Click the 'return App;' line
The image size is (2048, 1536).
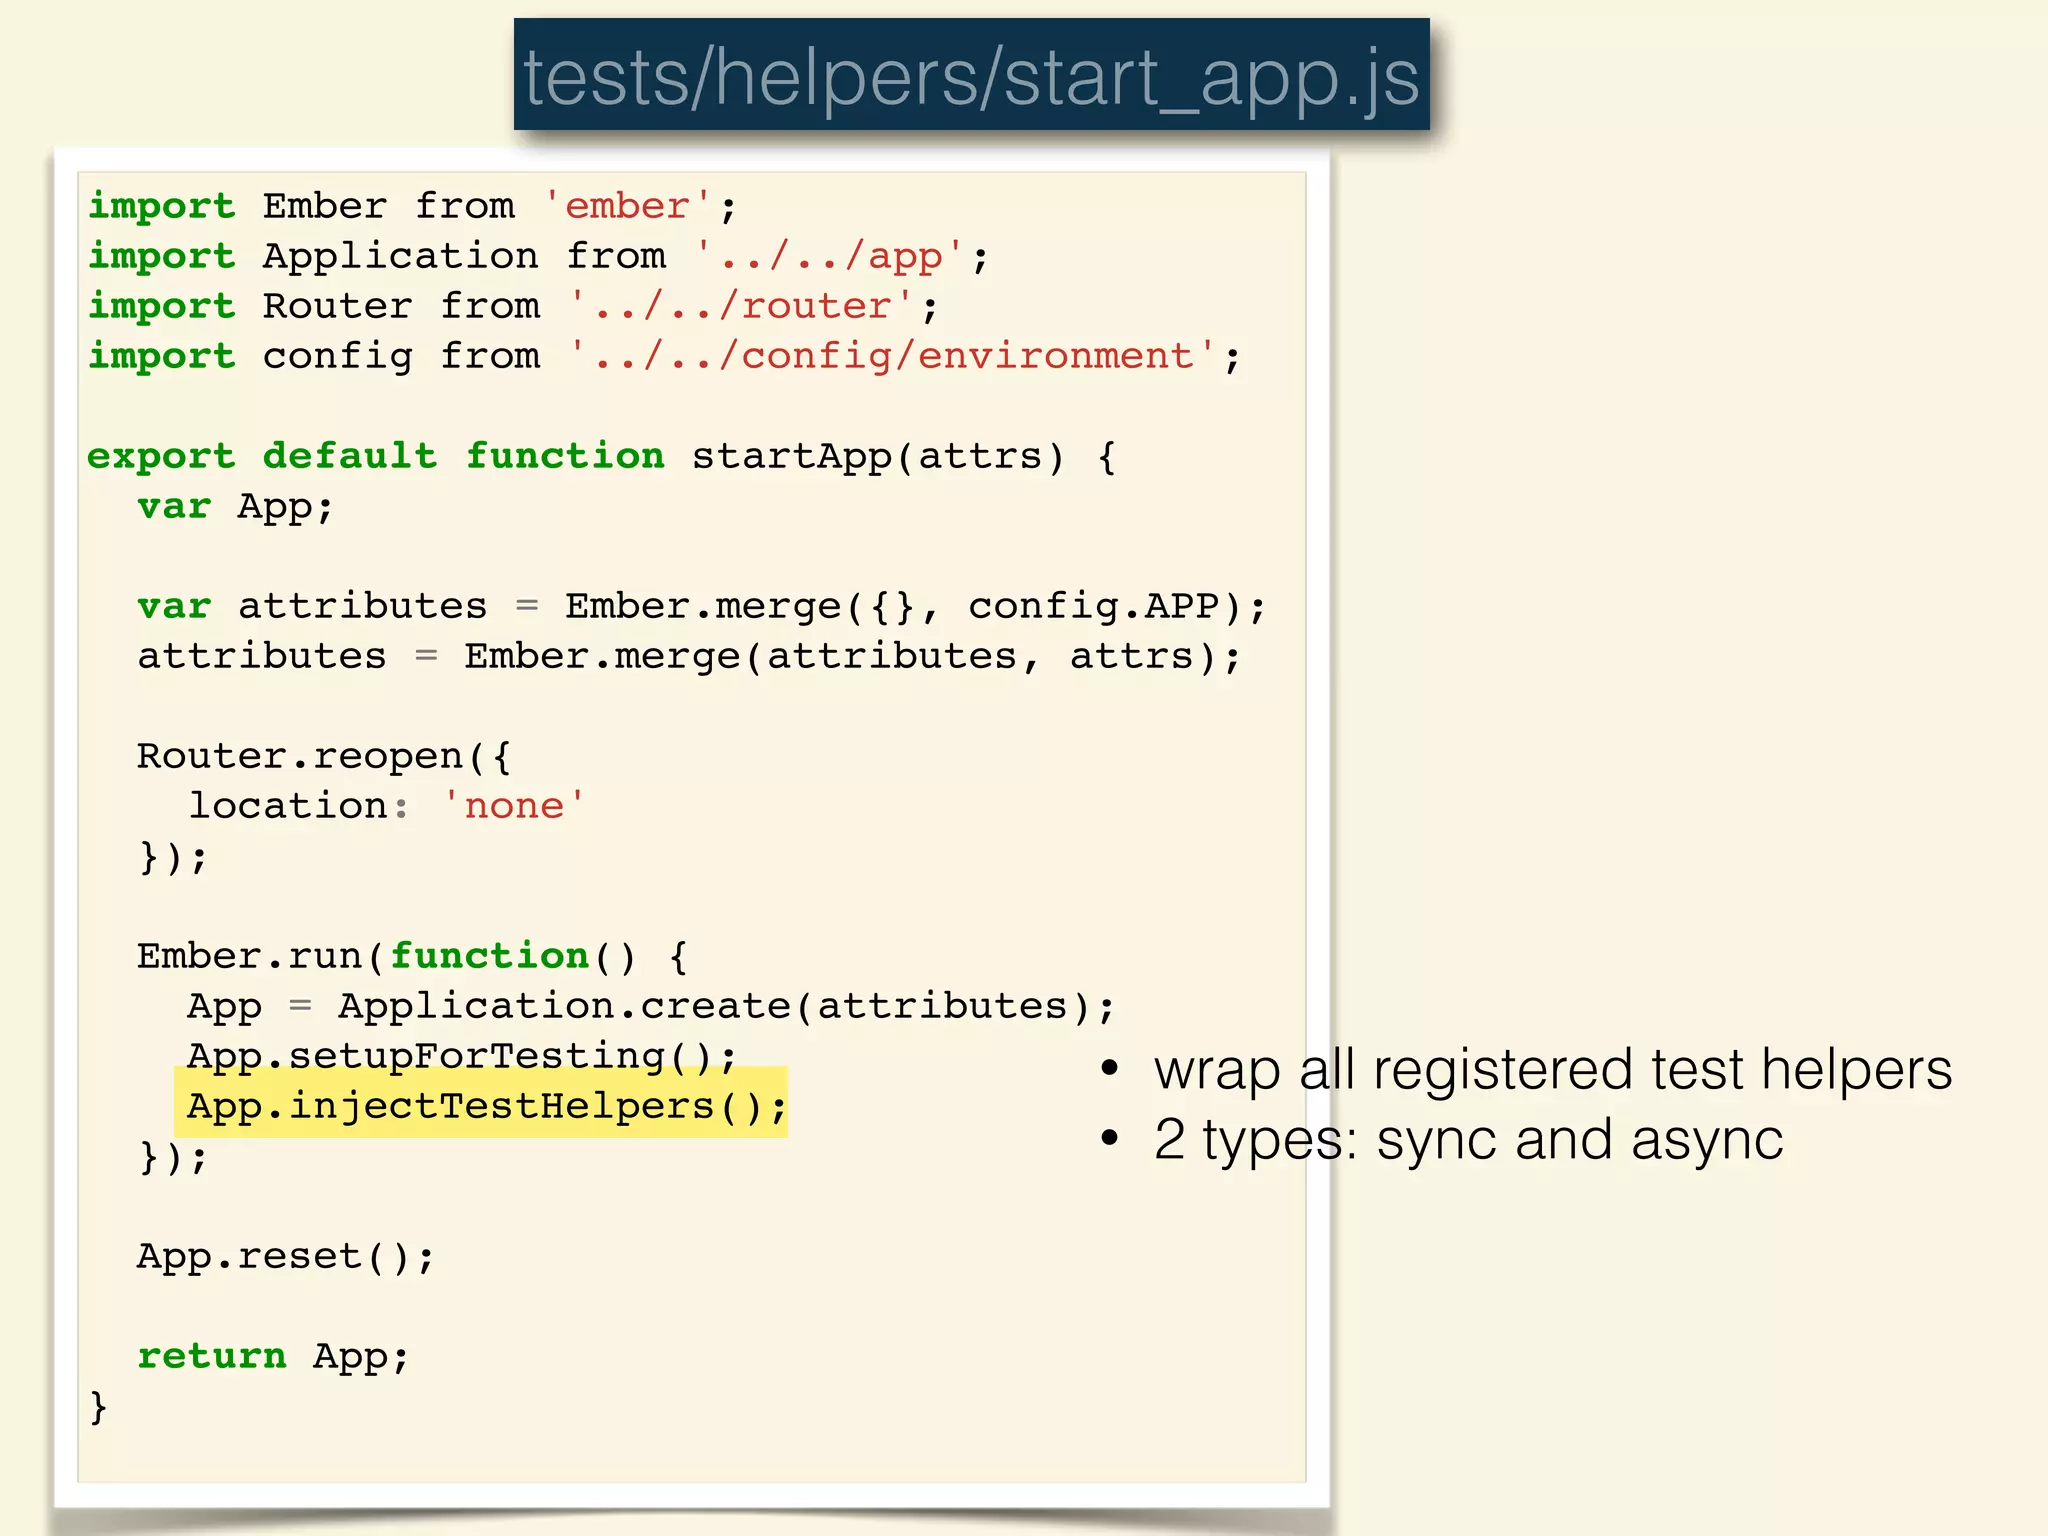273,1357
